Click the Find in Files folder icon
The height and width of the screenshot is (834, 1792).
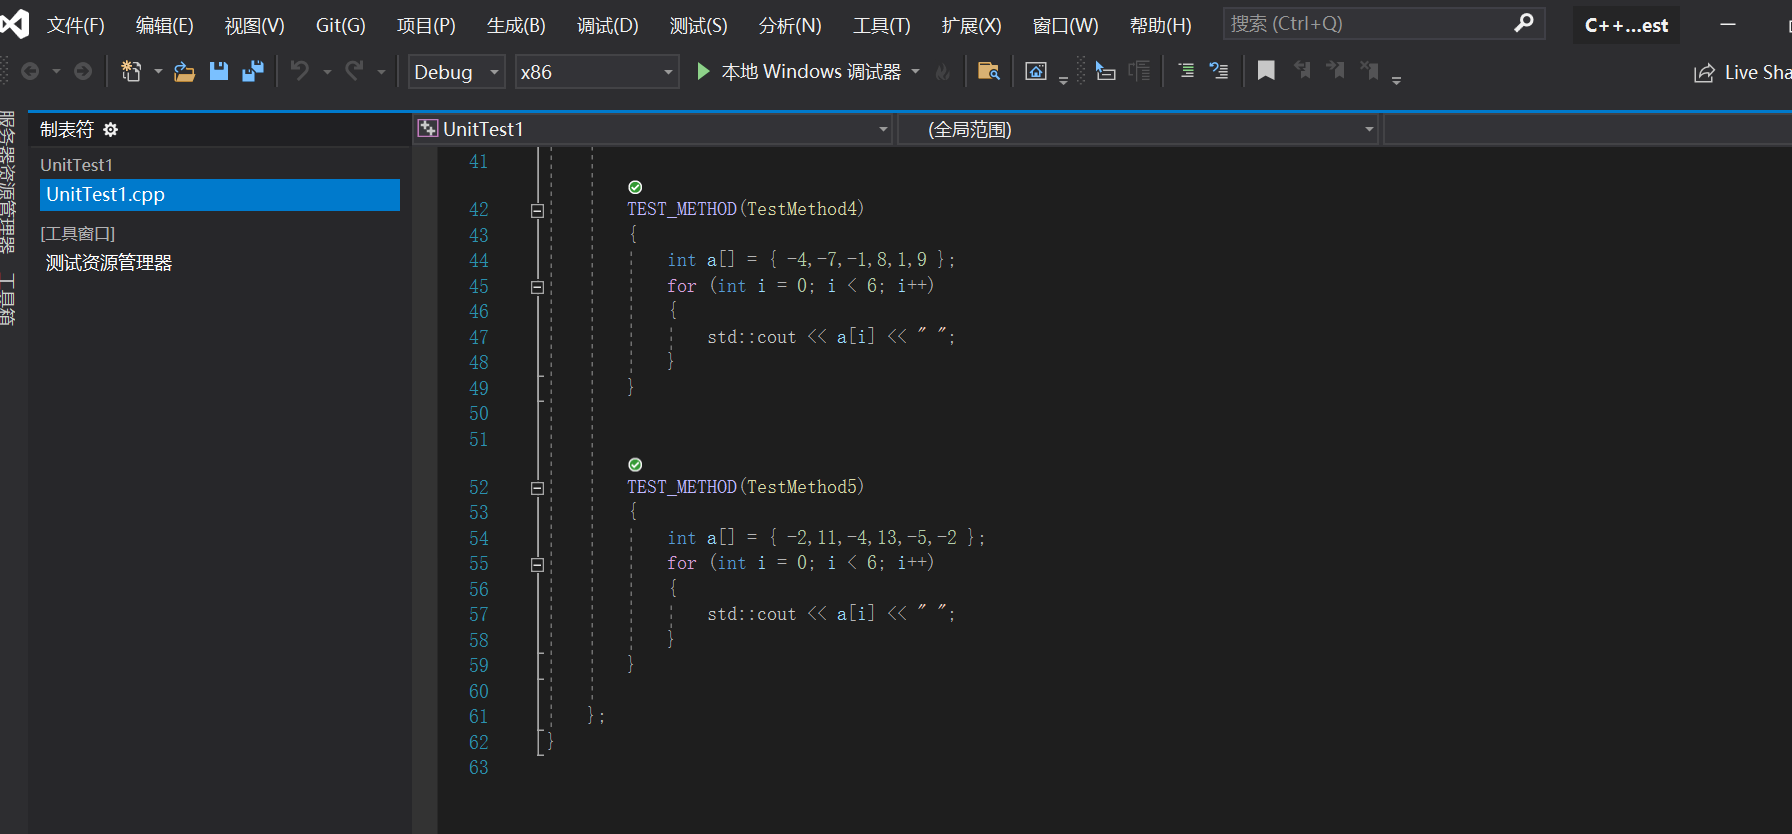[988, 71]
